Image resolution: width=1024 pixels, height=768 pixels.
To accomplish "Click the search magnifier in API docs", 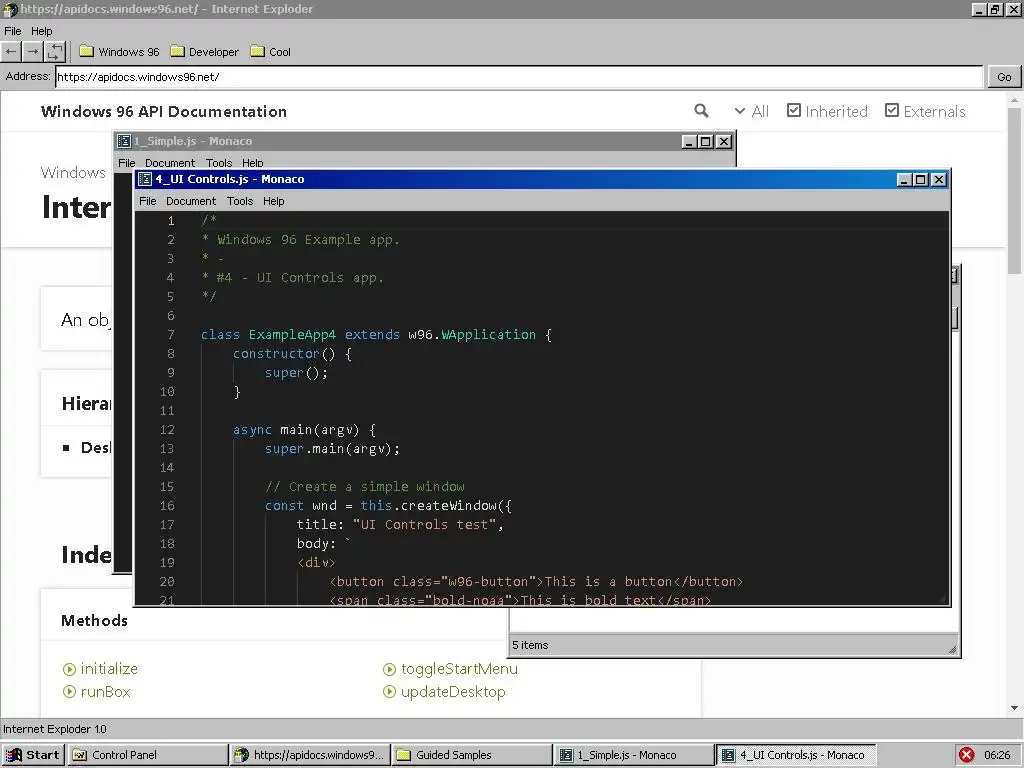I will click(x=701, y=111).
